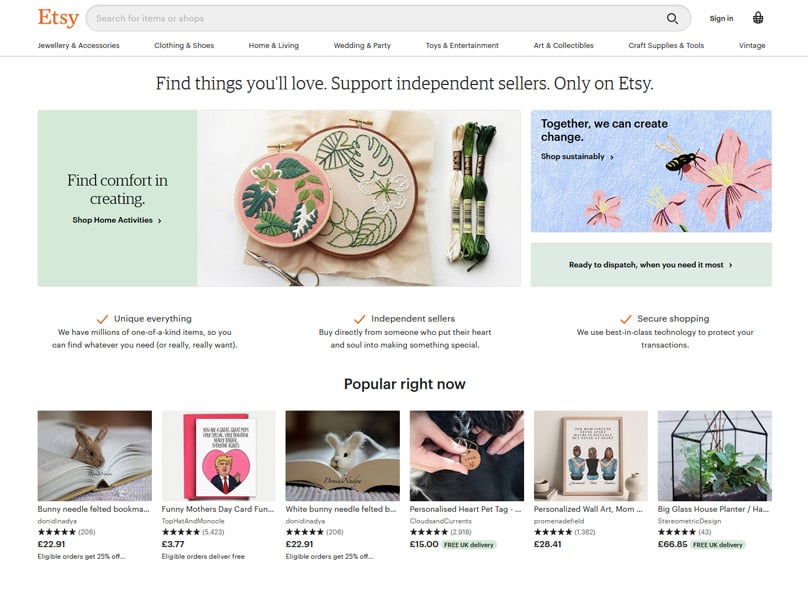
Task: Open the Craft Supplies & Tools category
Action: [x=665, y=45]
